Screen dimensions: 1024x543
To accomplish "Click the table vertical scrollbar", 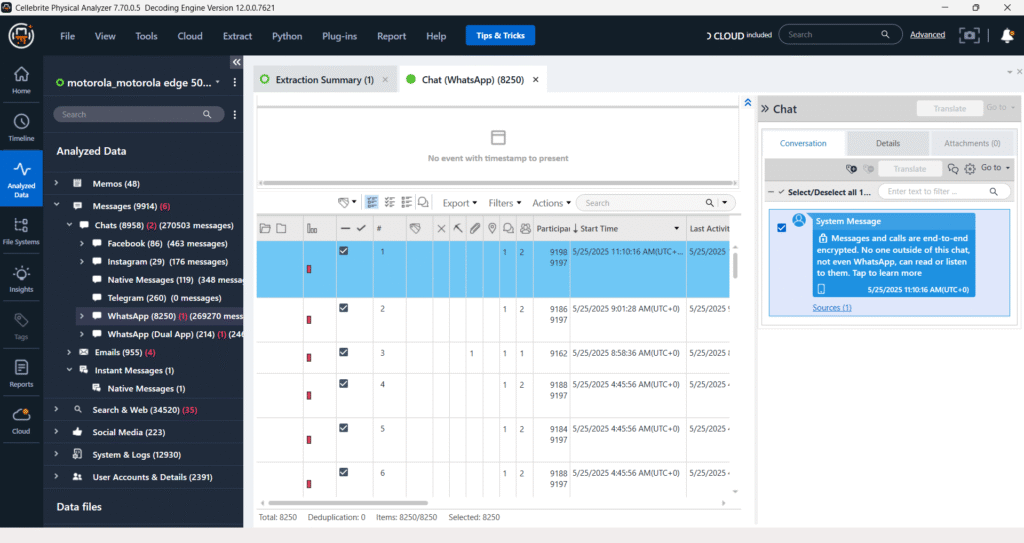I will coord(735,266).
